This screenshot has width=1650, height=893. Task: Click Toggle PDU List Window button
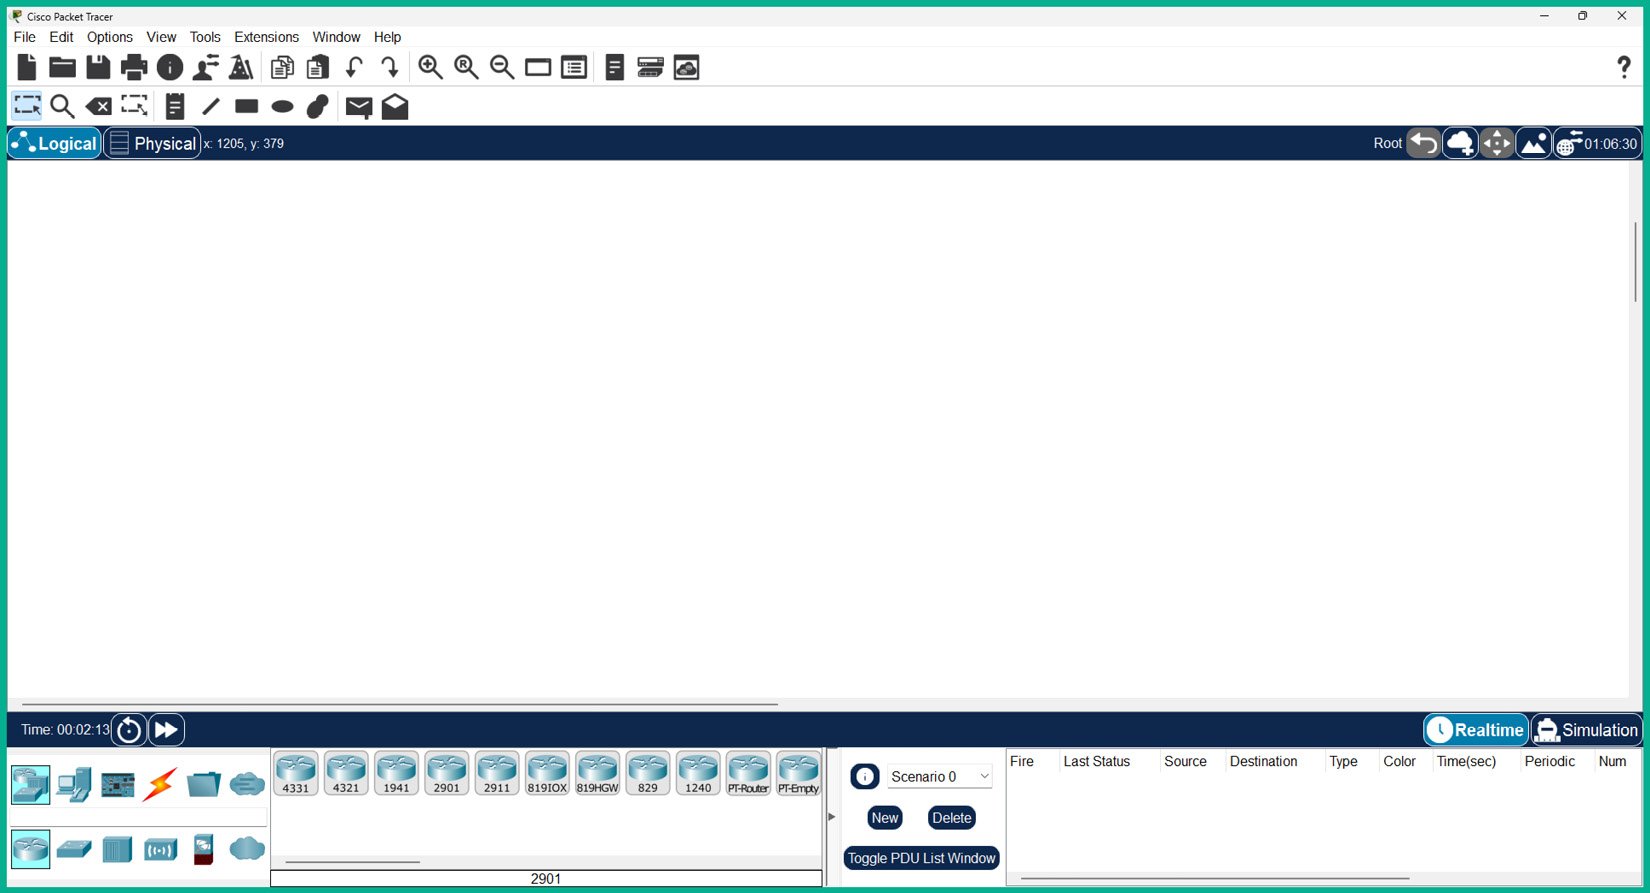[x=921, y=858]
